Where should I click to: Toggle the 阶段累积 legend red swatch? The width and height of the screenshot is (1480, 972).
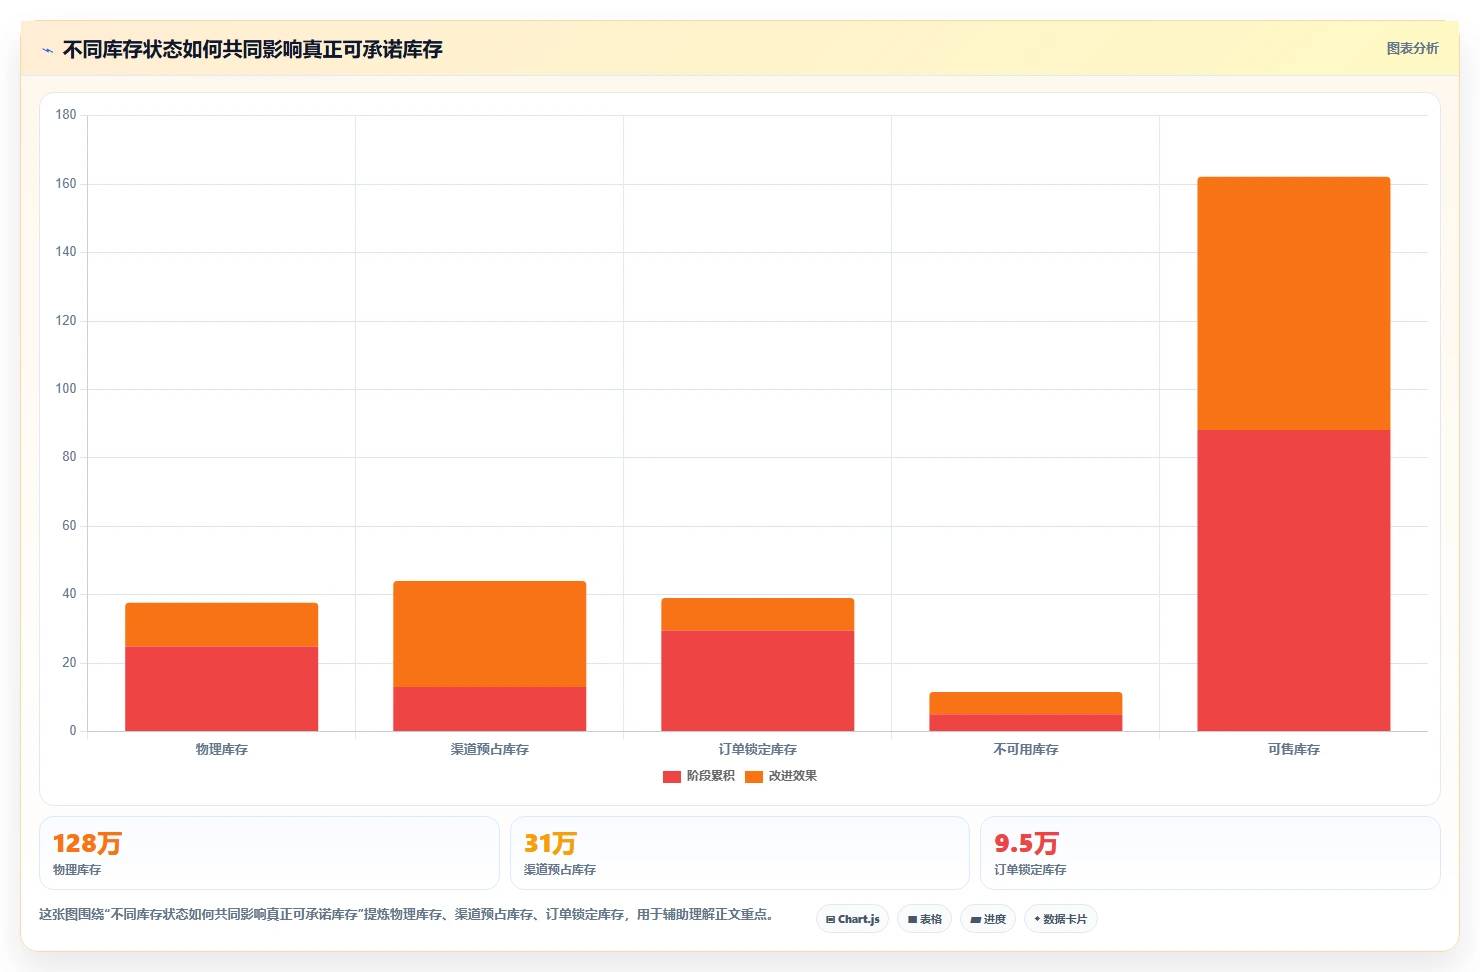(x=671, y=776)
